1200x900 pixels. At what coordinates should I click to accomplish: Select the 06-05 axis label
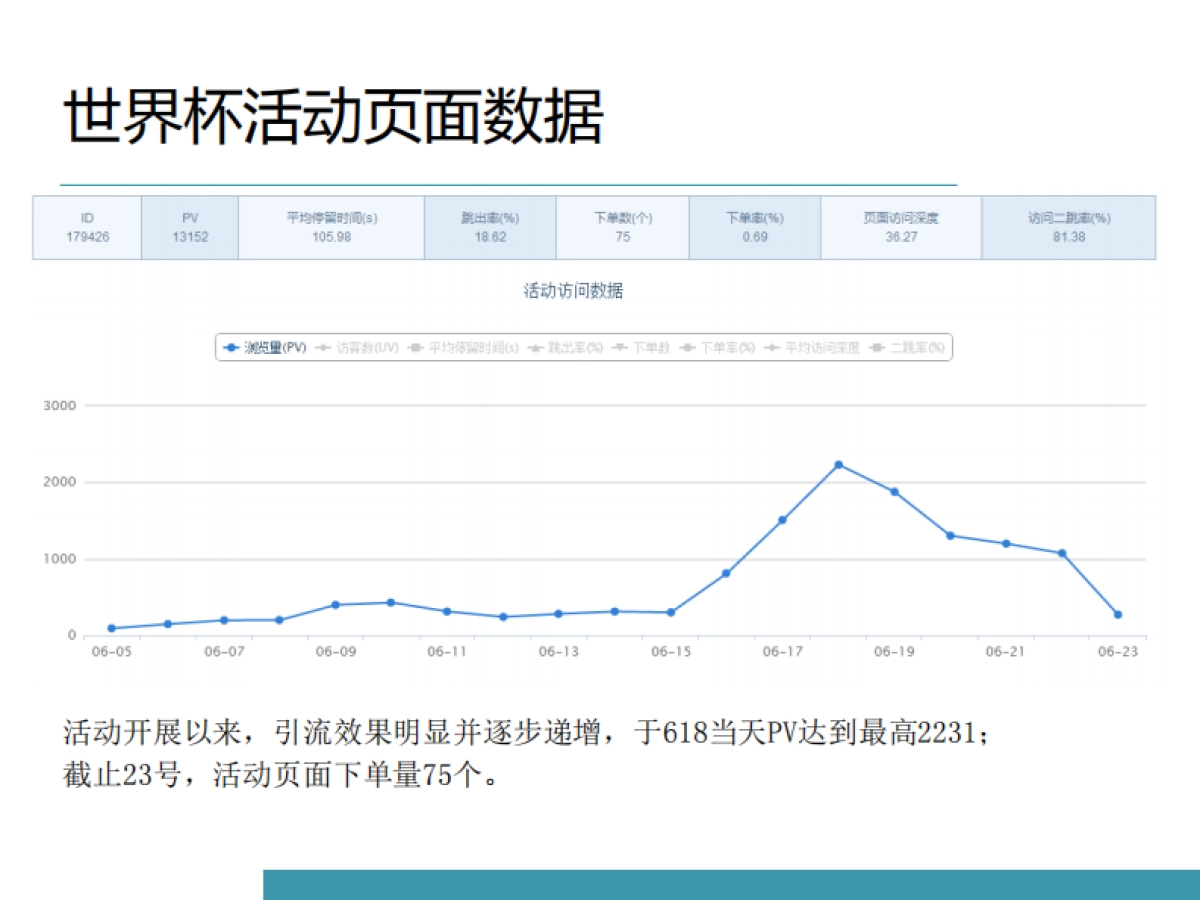[x=110, y=651]
